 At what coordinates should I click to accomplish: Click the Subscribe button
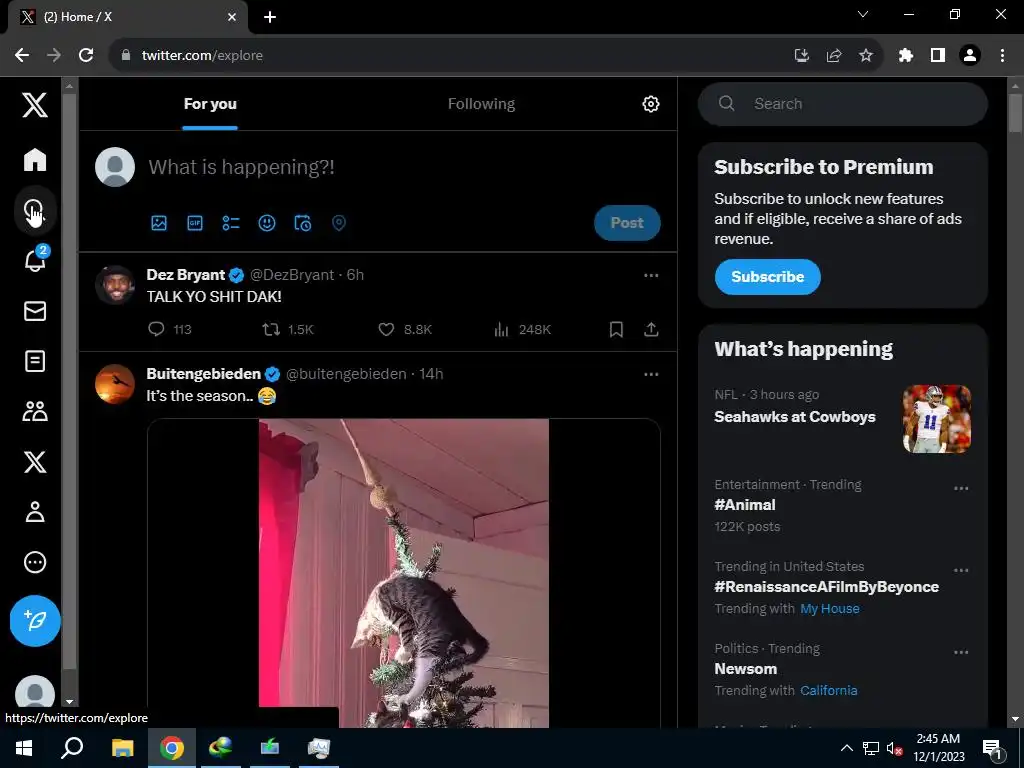click(x=767, y=277)
